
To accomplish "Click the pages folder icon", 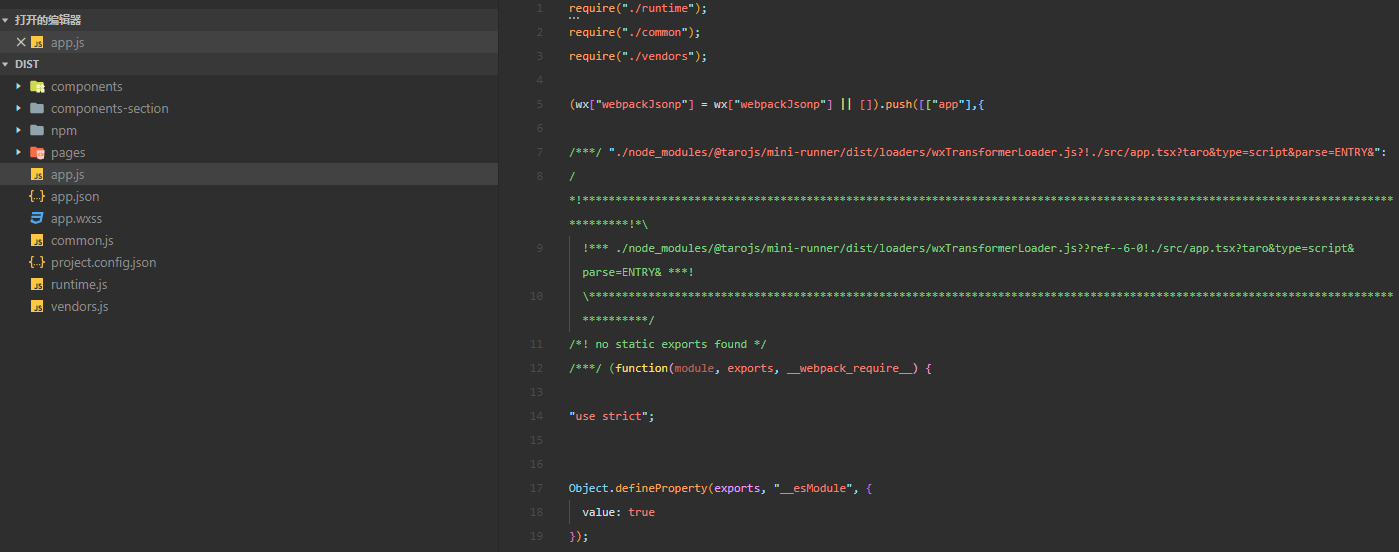I will (x=37, y=152).
